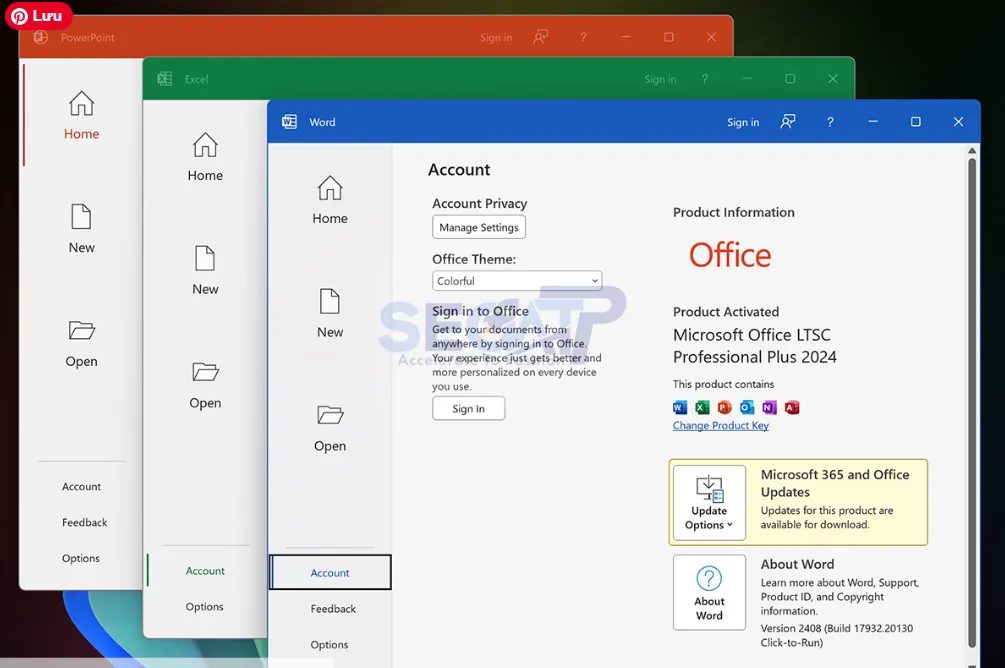Click the Outlook icon in product contents row
1005x668 pixels.
tap(746, 407)
